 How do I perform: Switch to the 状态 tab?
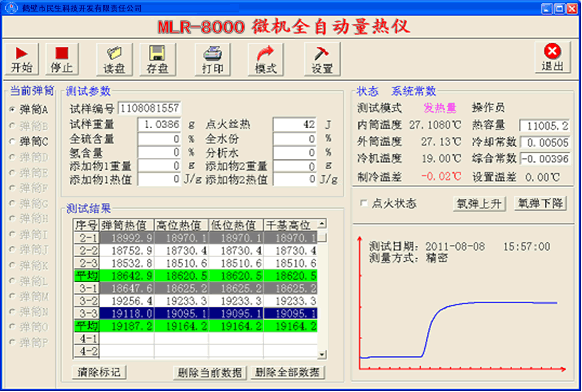coord(367,91)
